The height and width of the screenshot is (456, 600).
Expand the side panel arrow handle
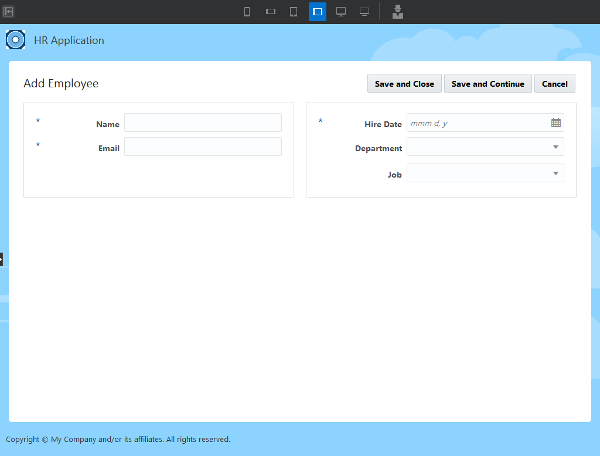point(2,259)
